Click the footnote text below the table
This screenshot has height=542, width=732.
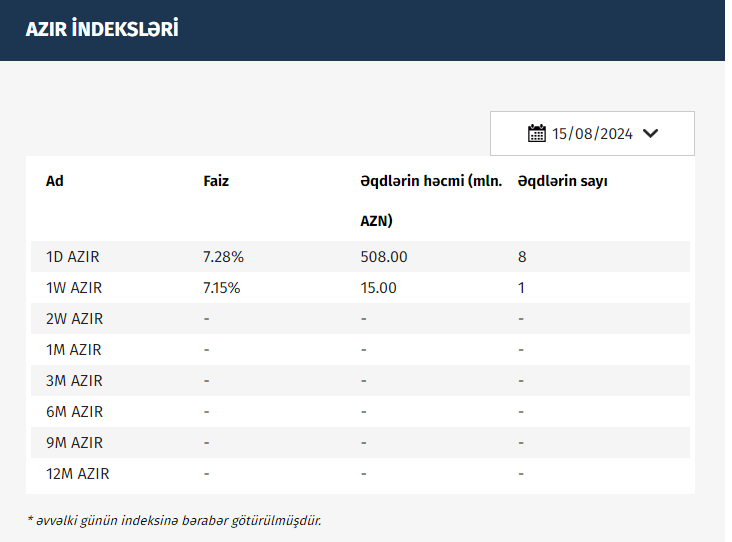174,520
